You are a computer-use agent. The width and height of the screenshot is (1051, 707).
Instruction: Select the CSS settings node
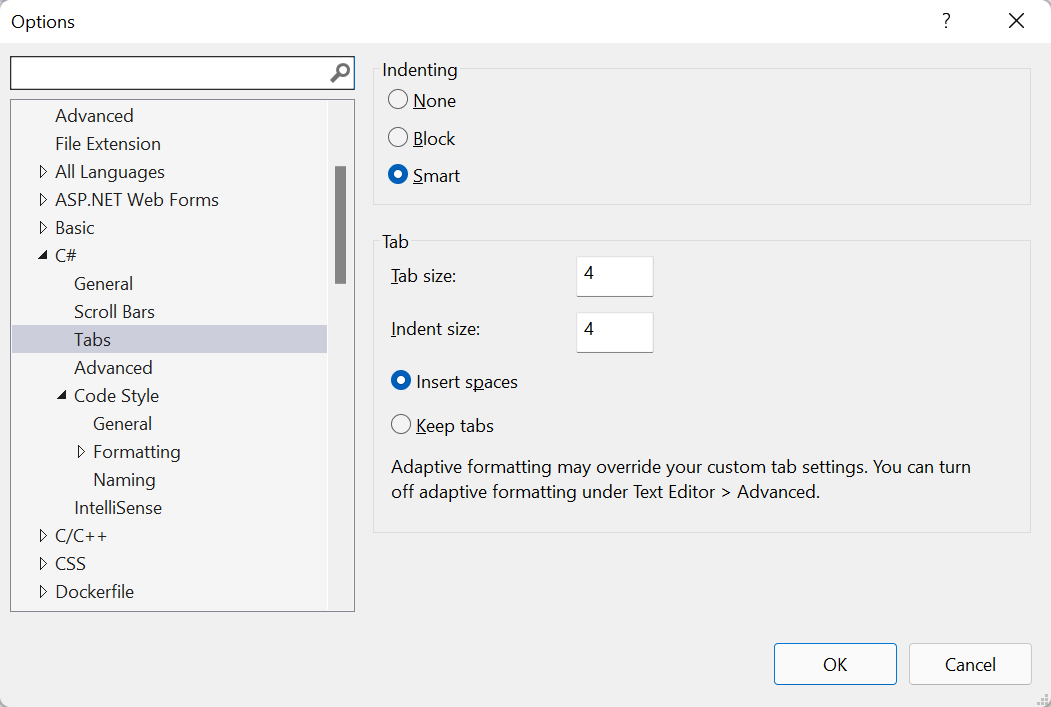pos(69,563)
